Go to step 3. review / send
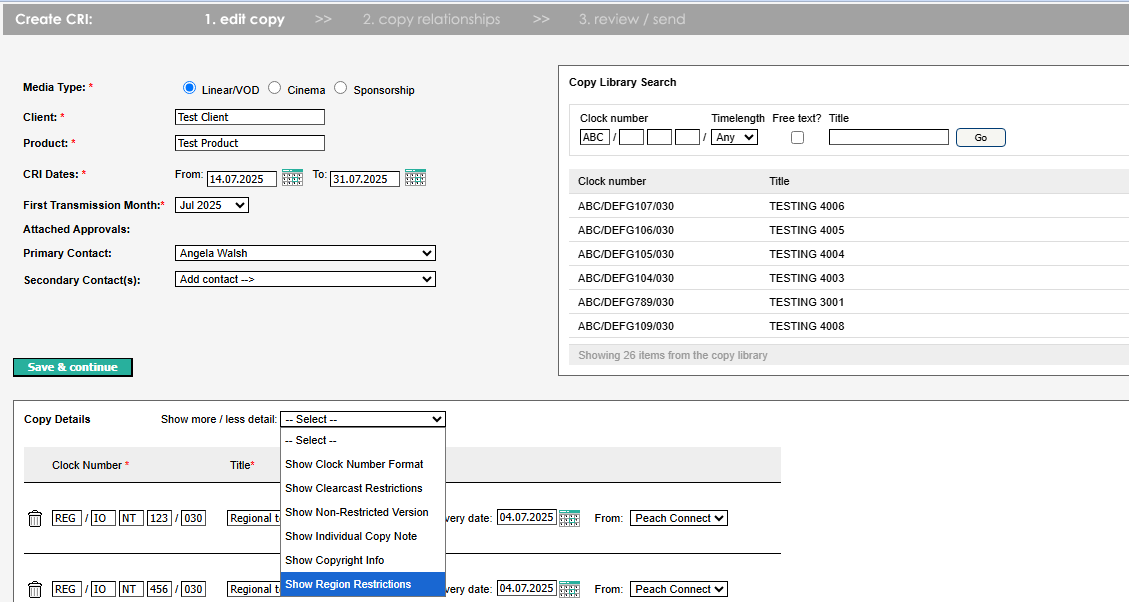The height and width of the screenshot is (602, 1129). tap(632, 19)
